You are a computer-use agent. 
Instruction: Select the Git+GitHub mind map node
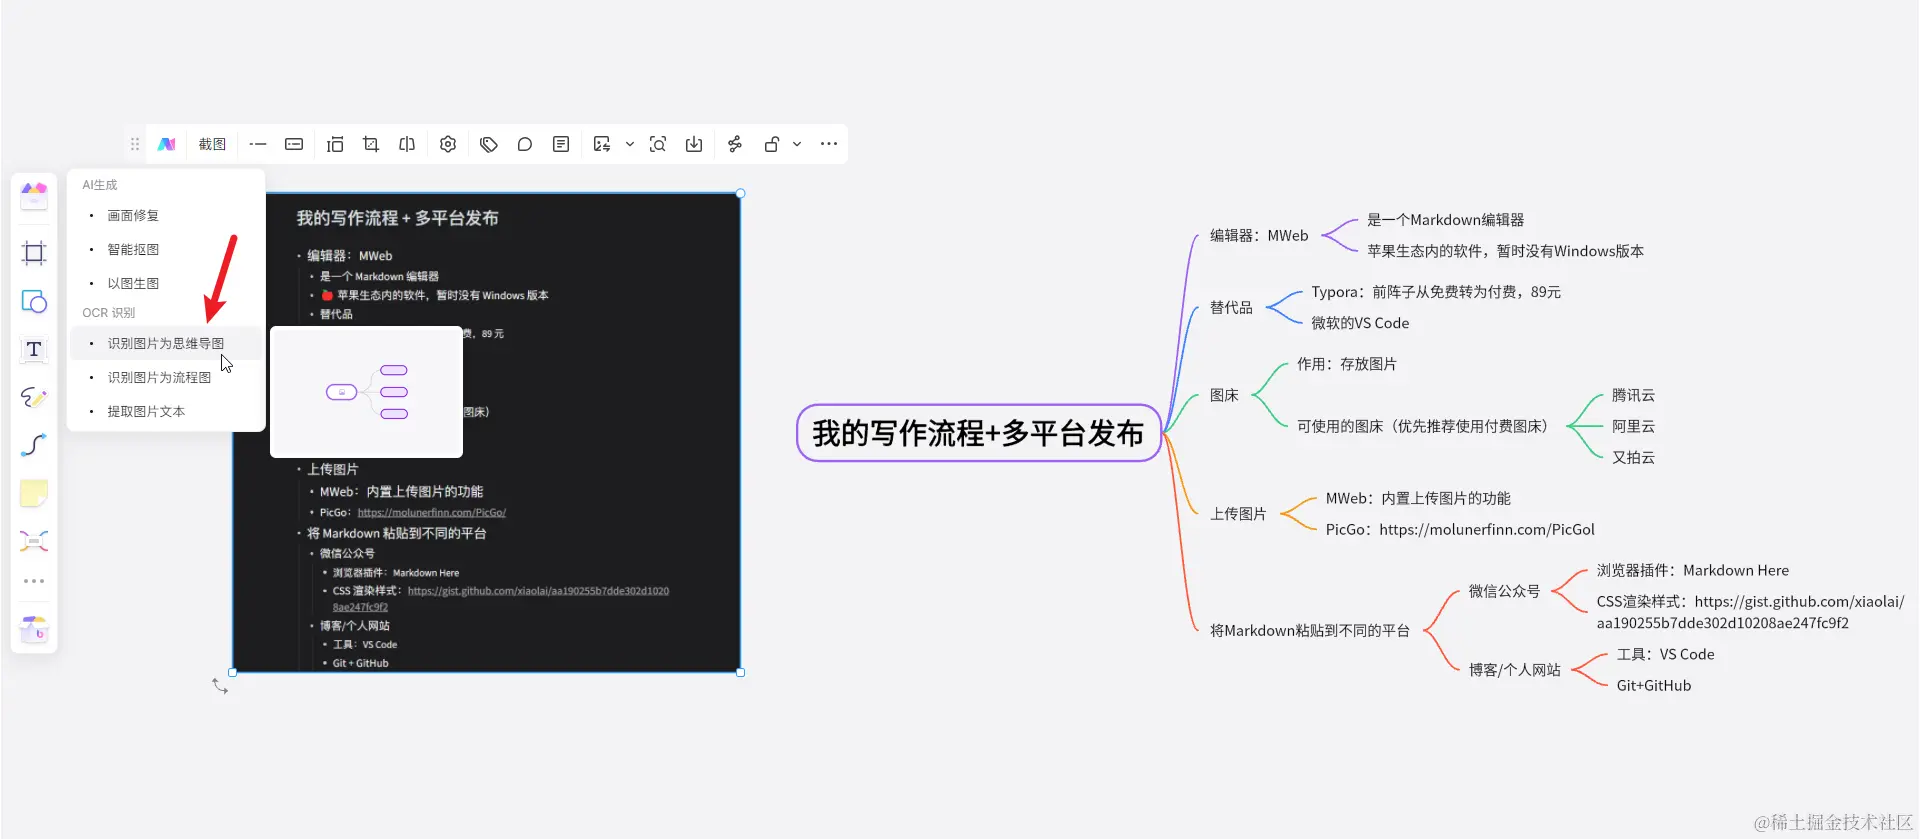pyautogui.click(x=1654, y=686)
